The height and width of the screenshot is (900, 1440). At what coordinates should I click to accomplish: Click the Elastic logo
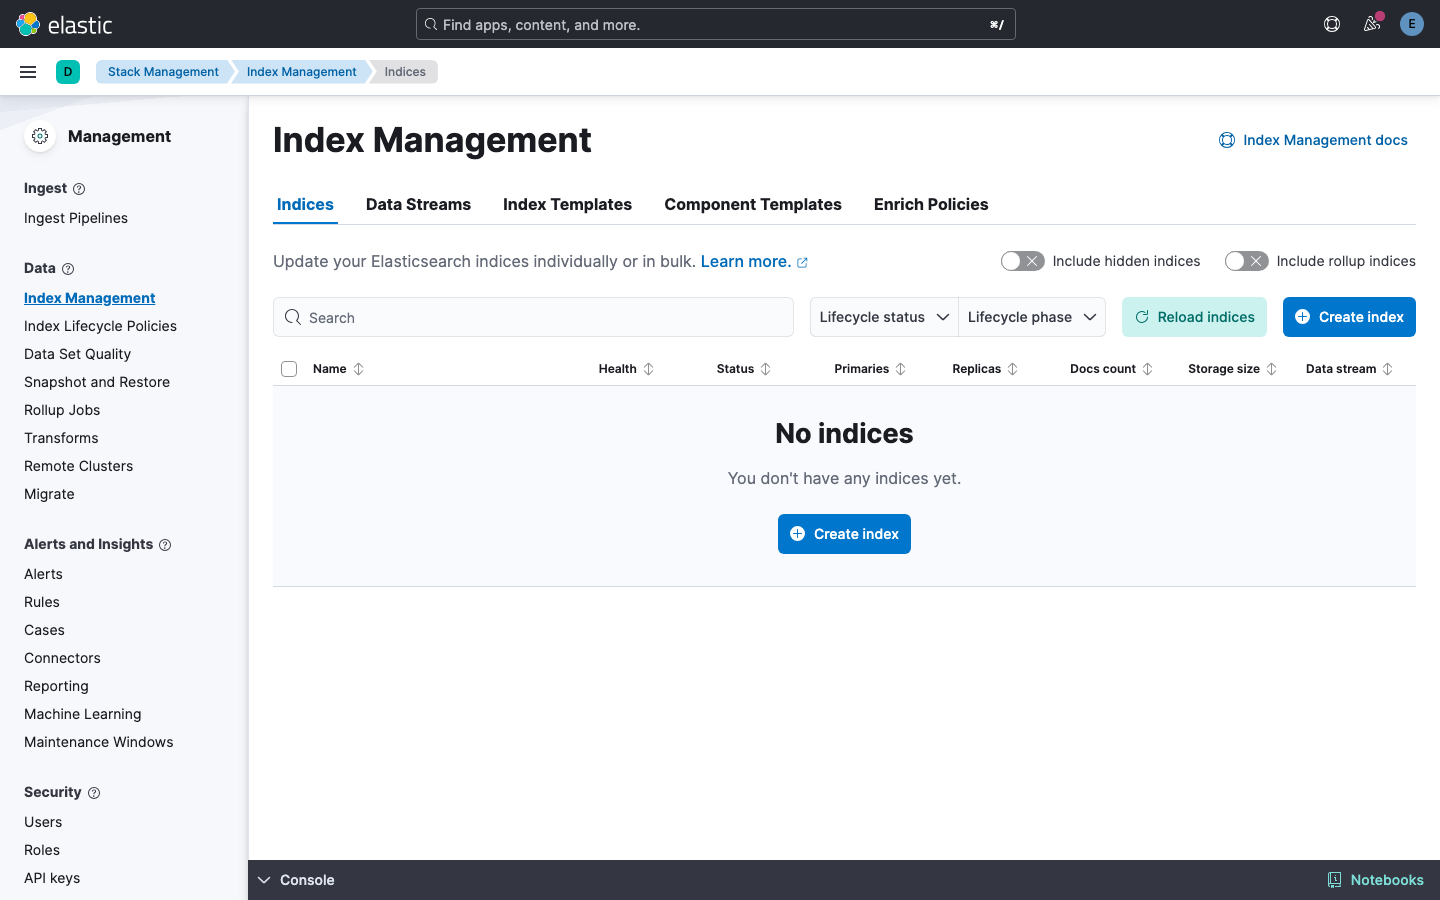64,24
